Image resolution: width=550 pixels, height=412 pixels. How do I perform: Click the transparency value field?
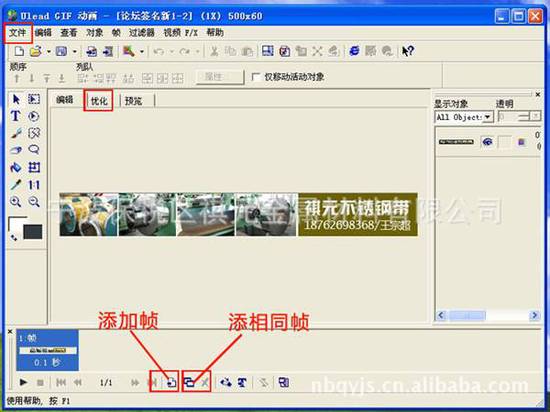point(508,116)
